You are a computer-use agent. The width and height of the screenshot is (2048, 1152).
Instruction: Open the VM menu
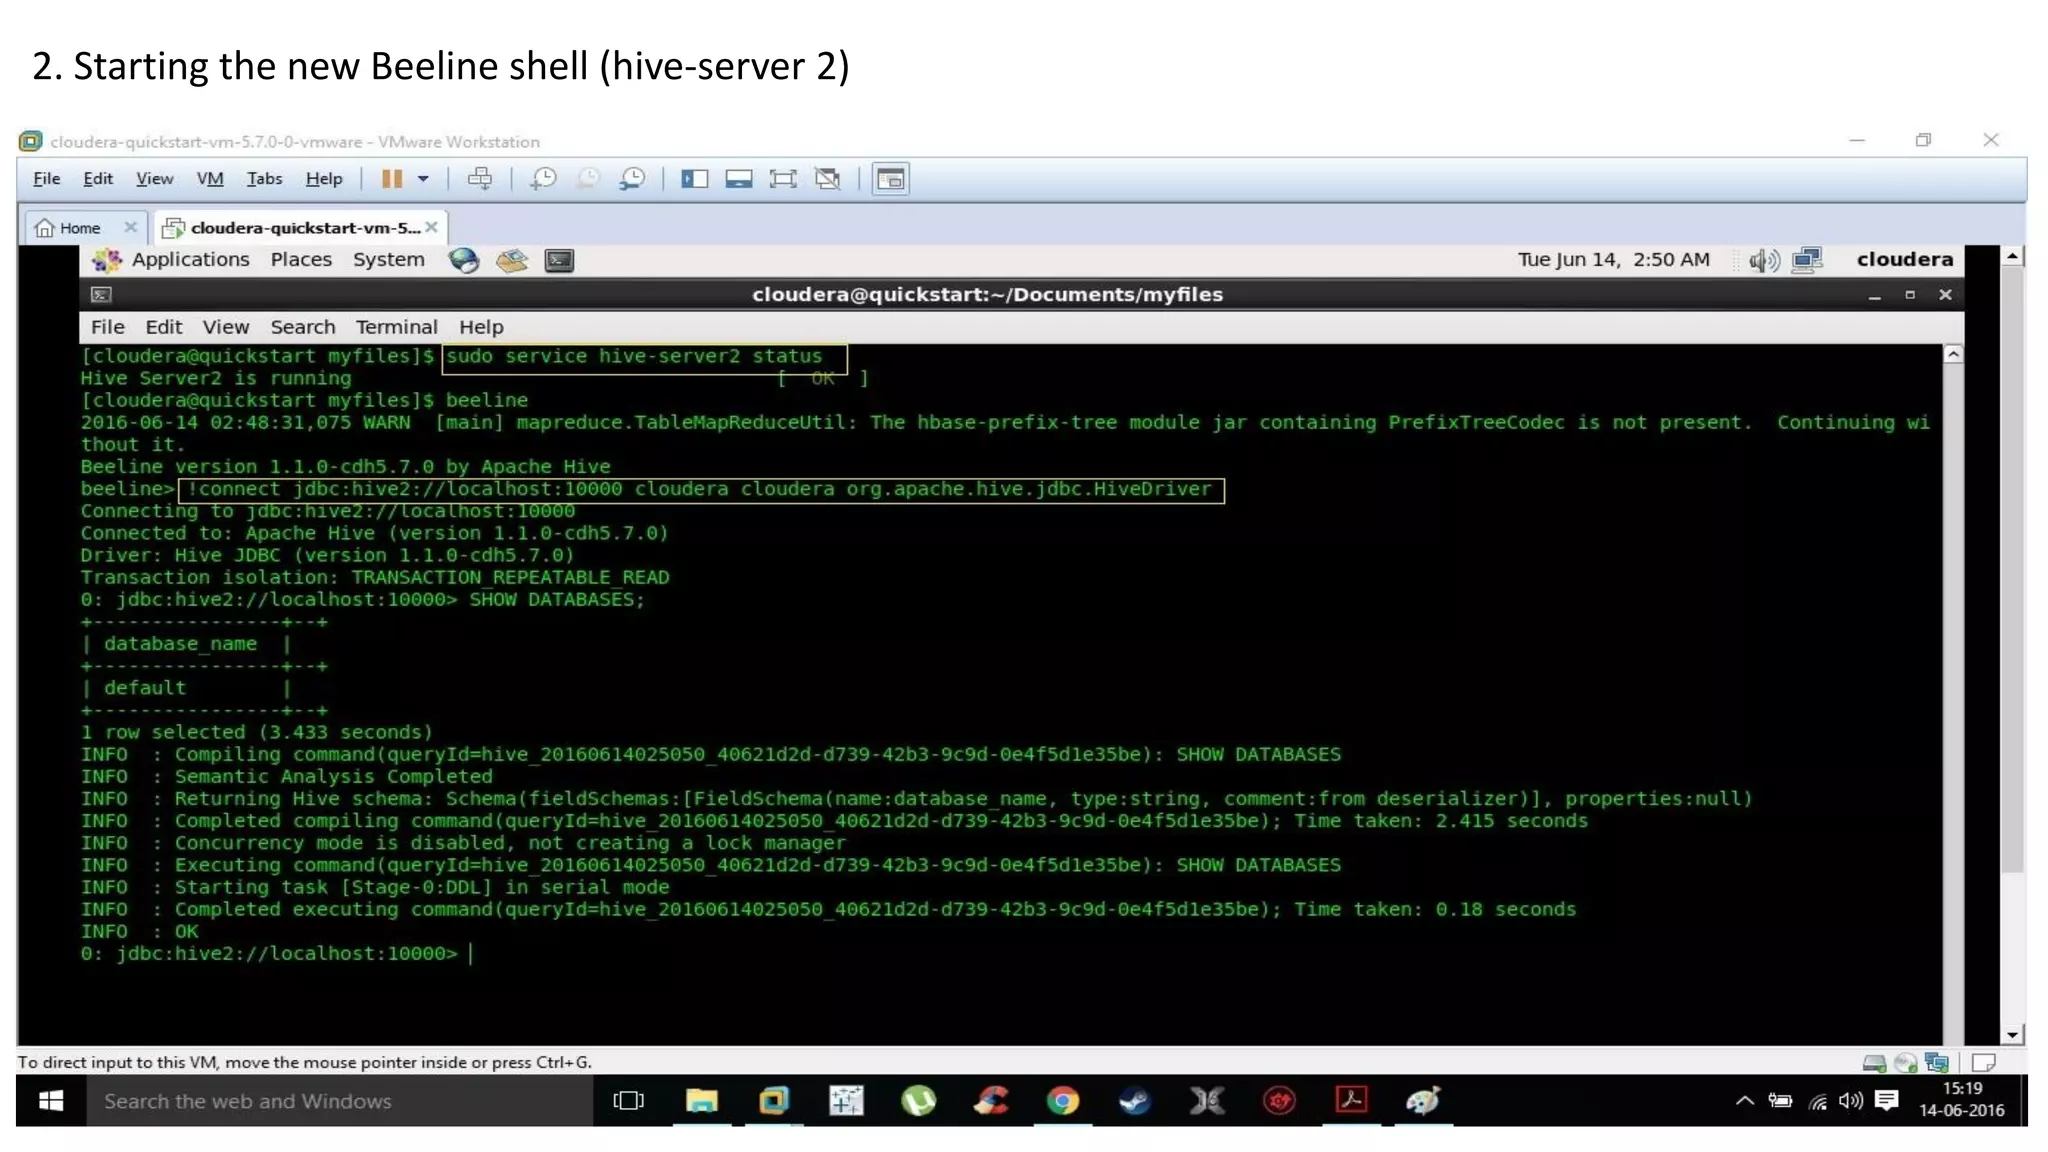click(x=210, y=179)
